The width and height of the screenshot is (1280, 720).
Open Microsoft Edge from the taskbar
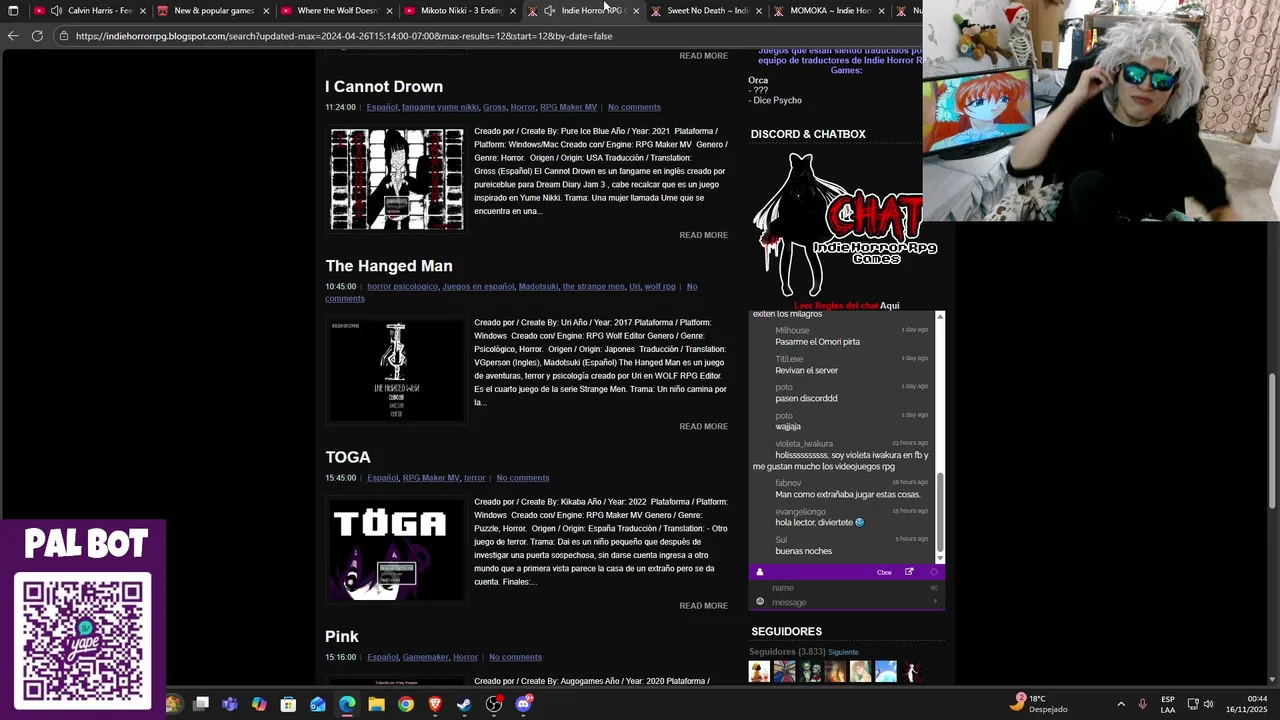(x=347, y=704)
